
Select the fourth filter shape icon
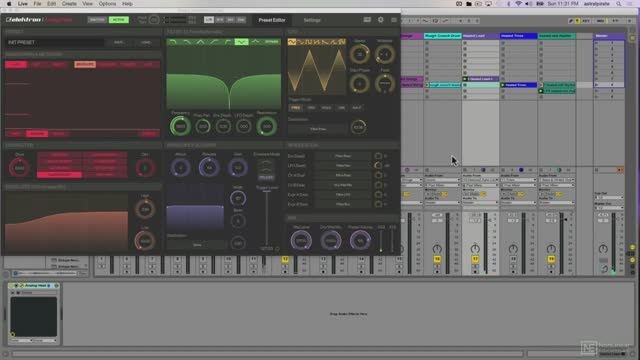(214, 42)
